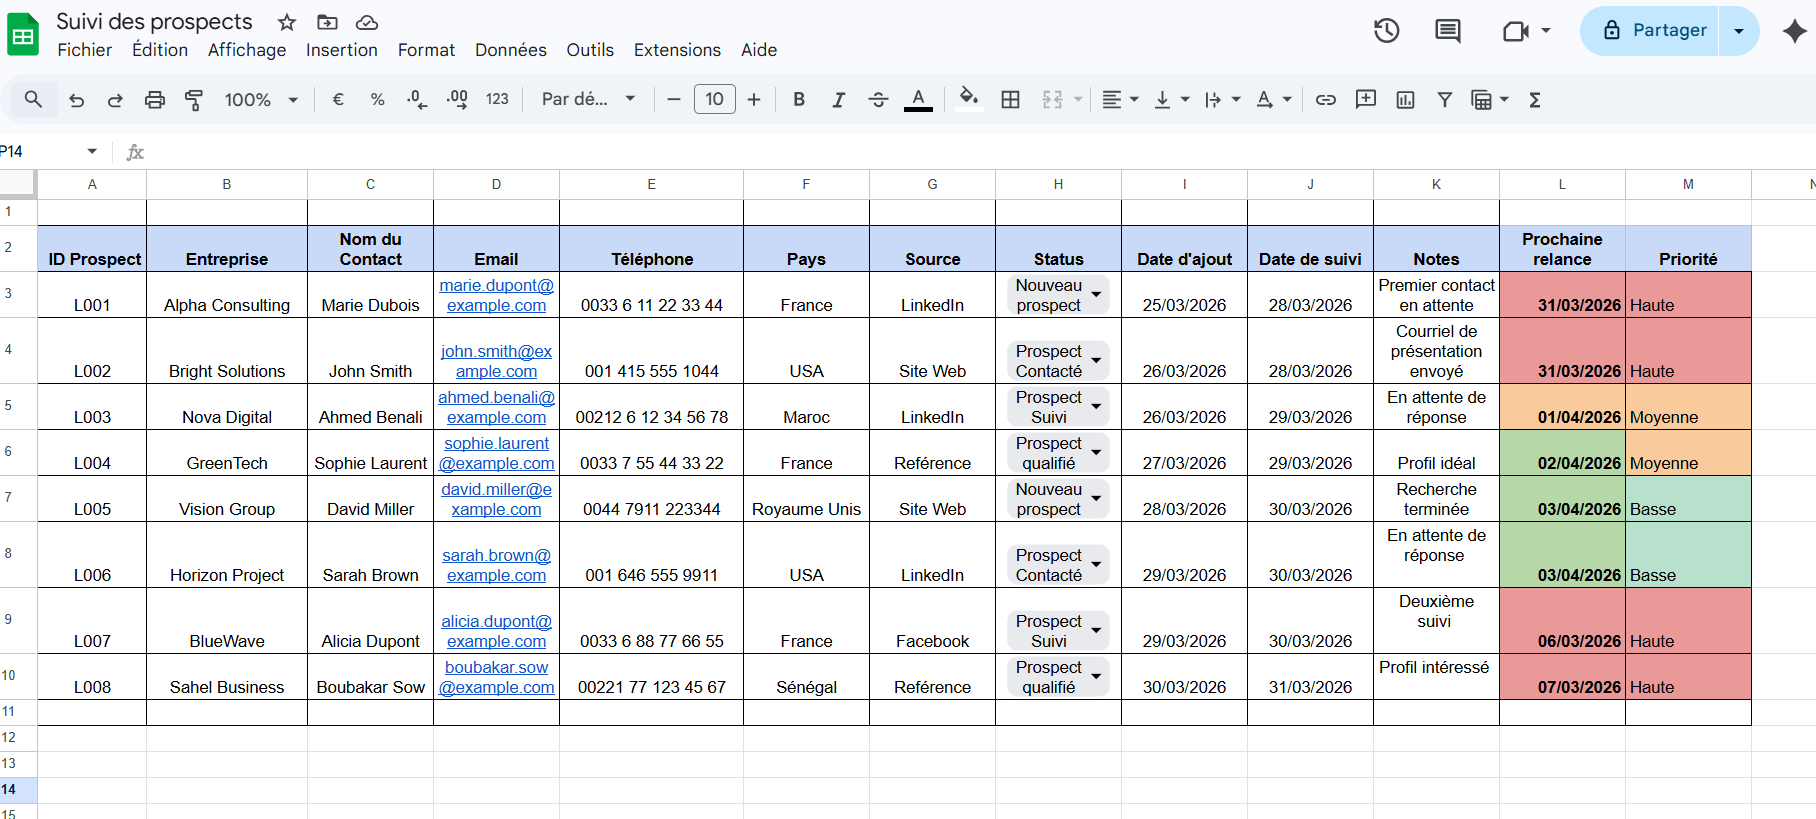Star the Suivi des prospects document

click(287, 22)
